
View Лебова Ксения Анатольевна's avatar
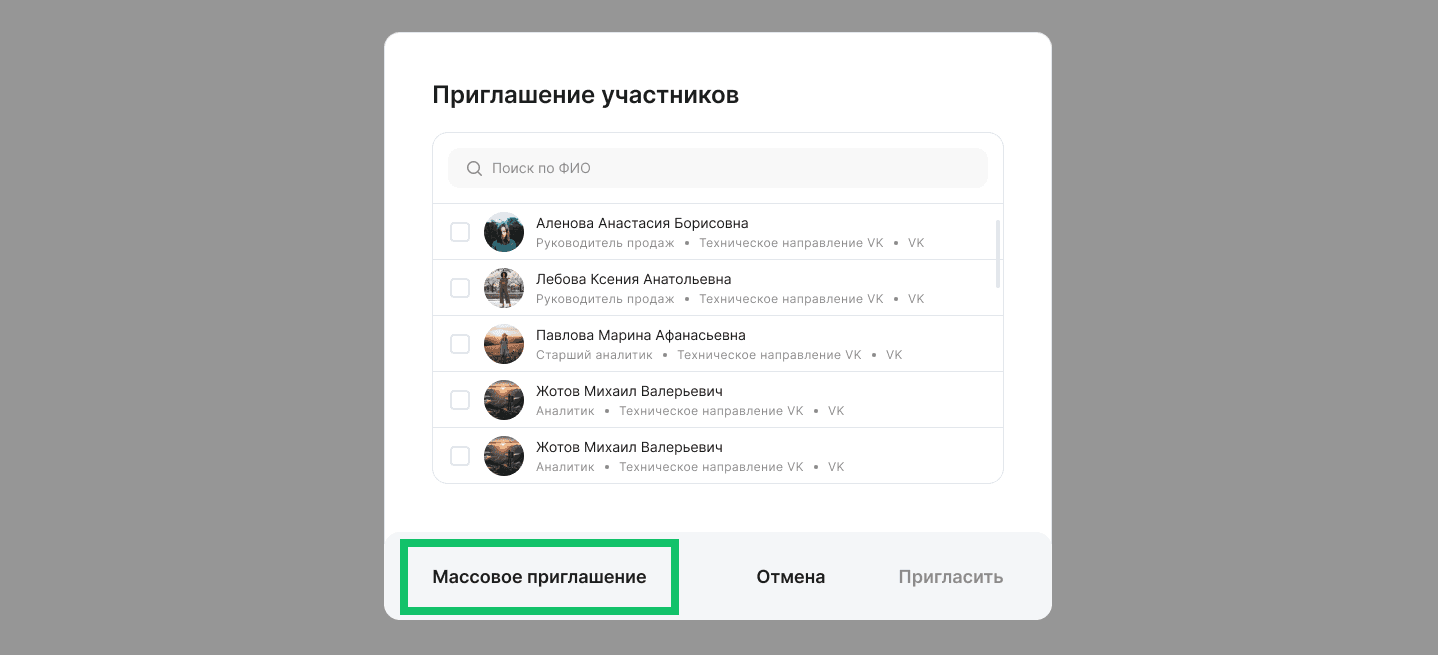click(504, 287)
